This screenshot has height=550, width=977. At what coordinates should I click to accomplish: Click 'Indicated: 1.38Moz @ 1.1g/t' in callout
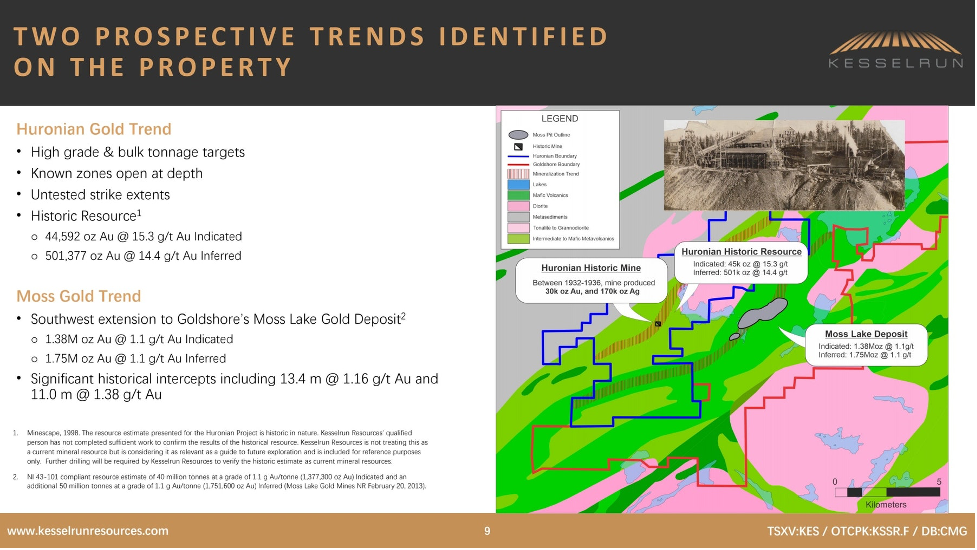coord(866,346)
